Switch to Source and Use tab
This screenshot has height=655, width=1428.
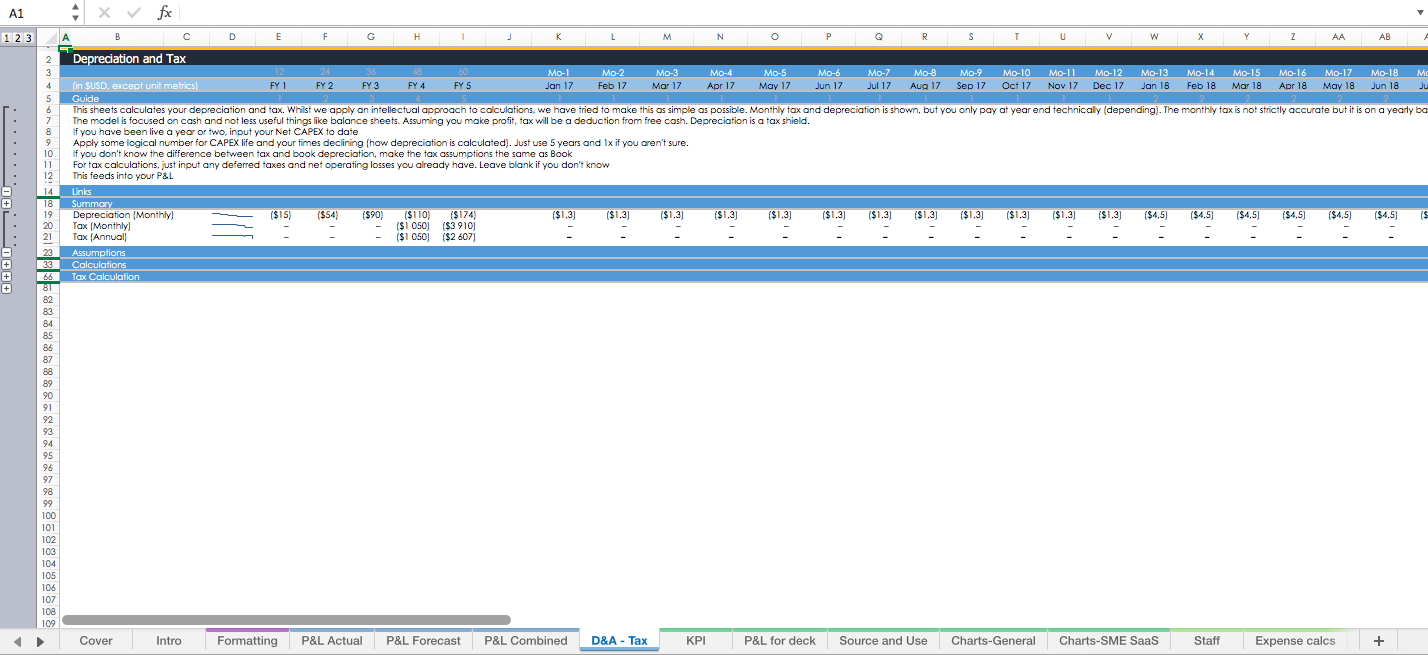point(883,641)
